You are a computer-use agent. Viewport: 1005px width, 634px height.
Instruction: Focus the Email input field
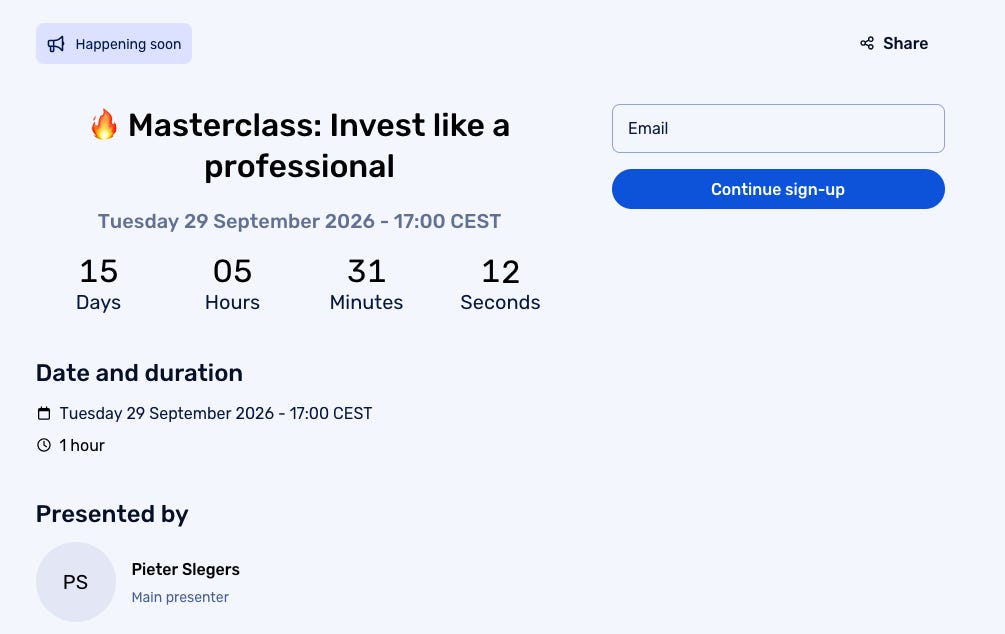778,128
